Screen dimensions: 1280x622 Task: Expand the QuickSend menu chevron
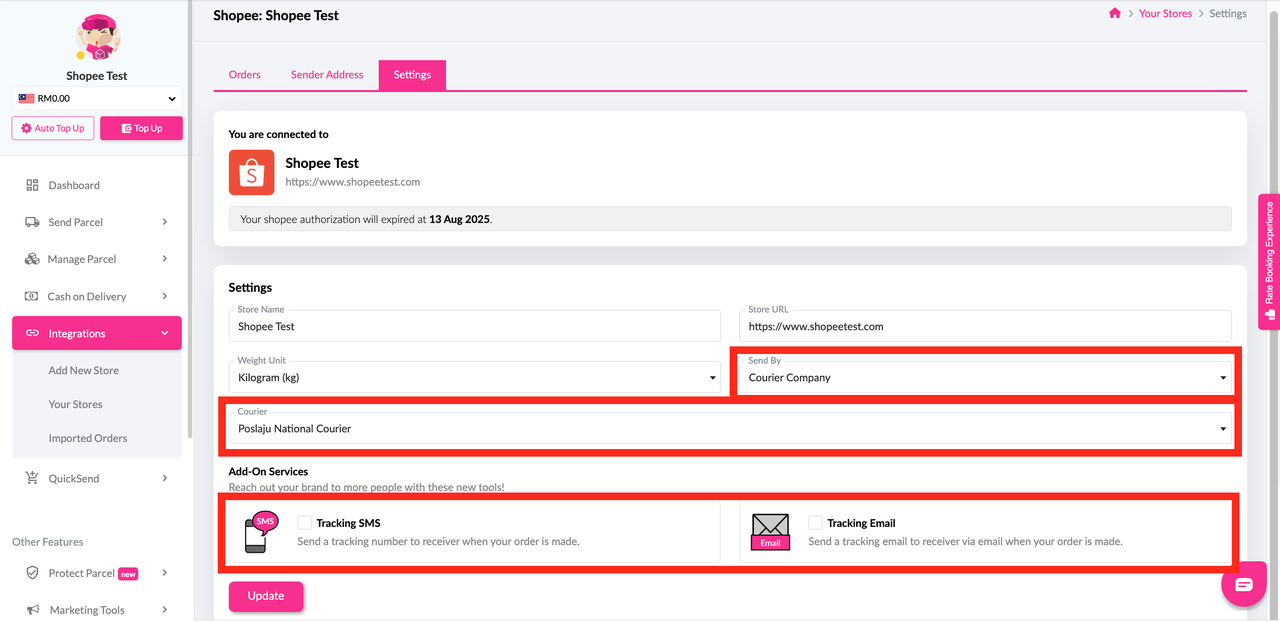click(165, 478)
